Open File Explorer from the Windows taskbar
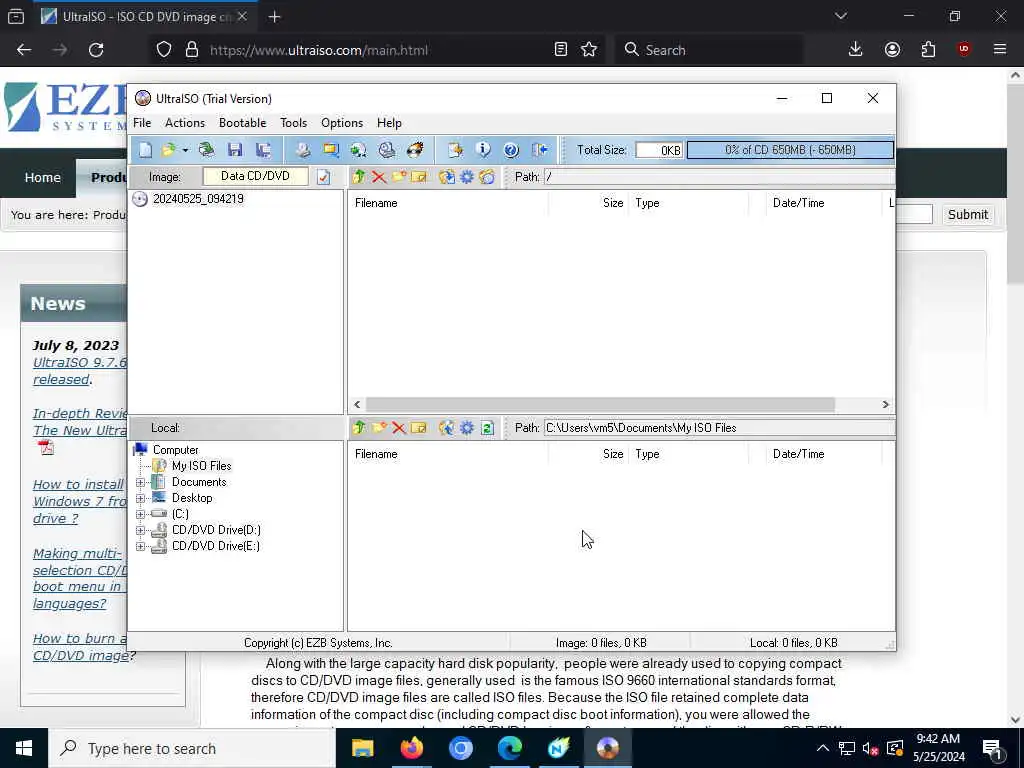Viewport: 1024px width, 768px height. tap(362, 748)
